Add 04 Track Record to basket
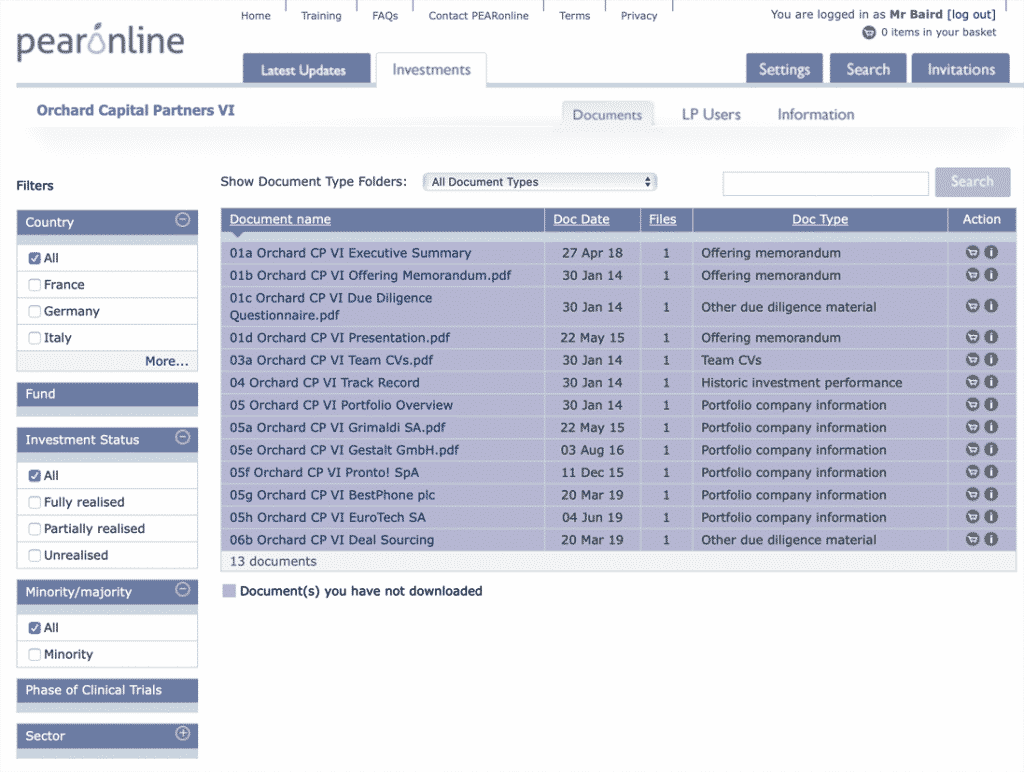 (x=972, y=382)
